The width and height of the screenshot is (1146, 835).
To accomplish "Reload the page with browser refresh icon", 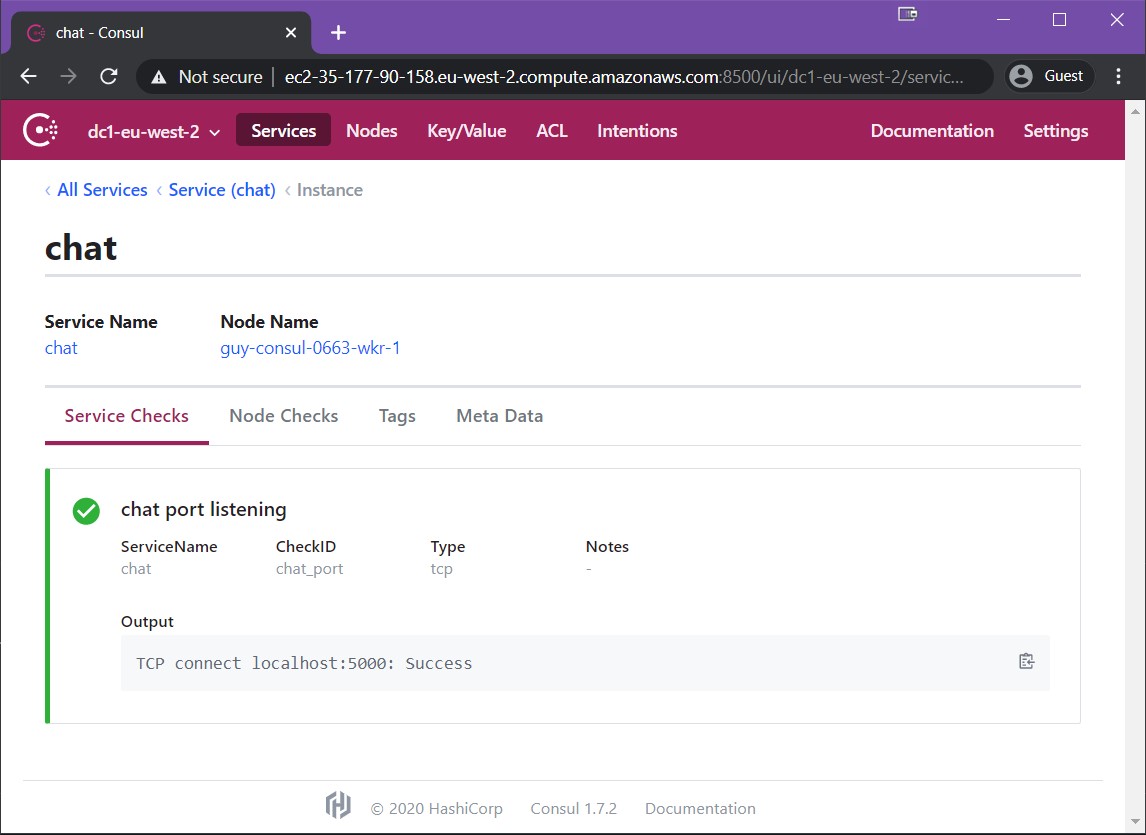I will click(x=109, y=76).
